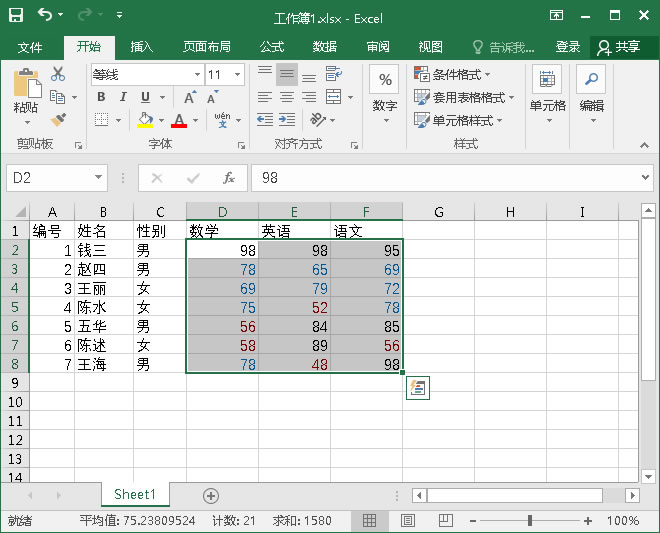Click the Insert Function fx icon
Viewport: 660px width, 533px height.
[x=229, y=178]
